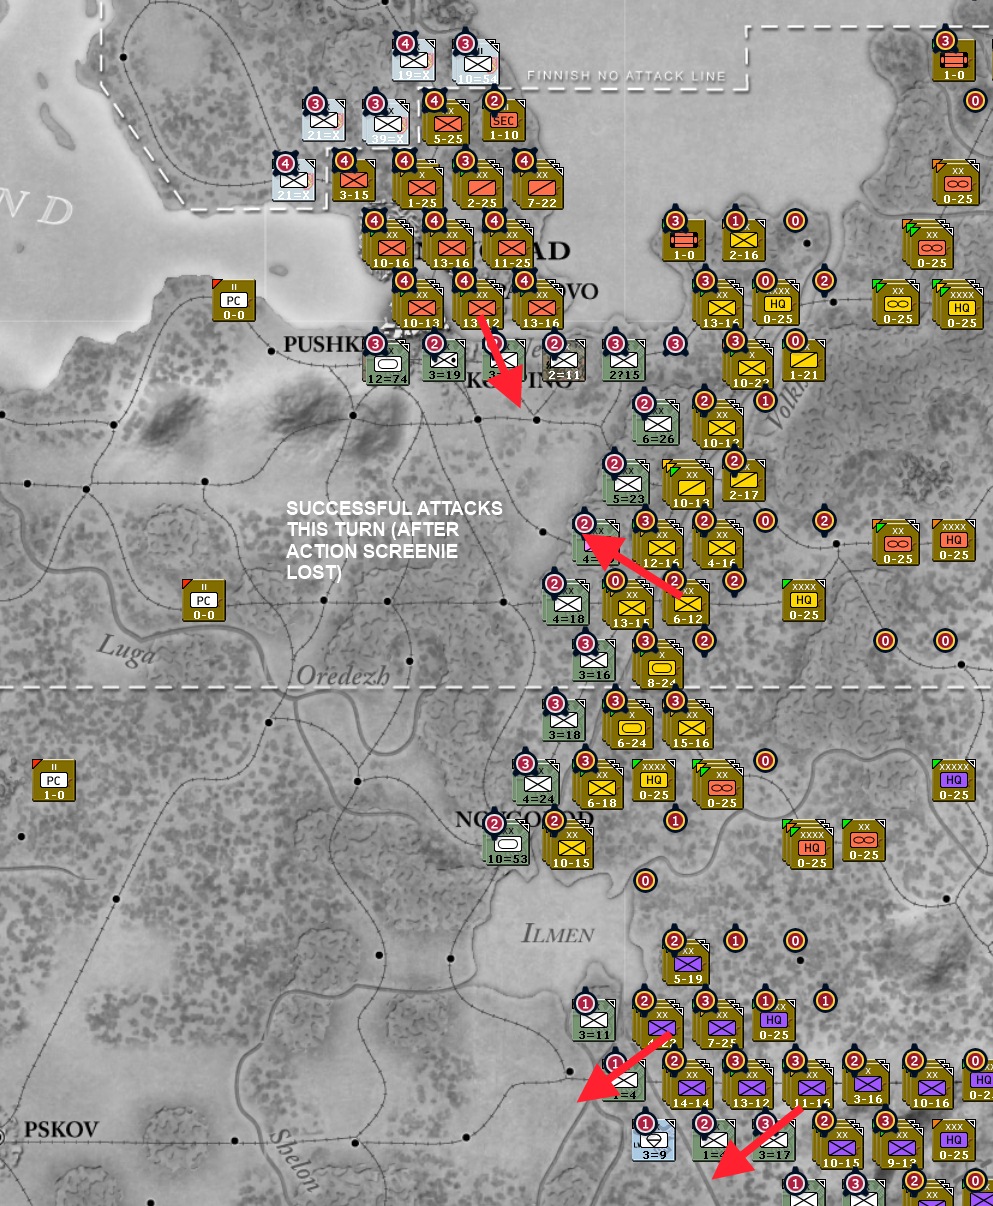Select the purple 10-16 rifle stack
Viewport: 993px width, 1206px height.
click(x=929, y=1083)
